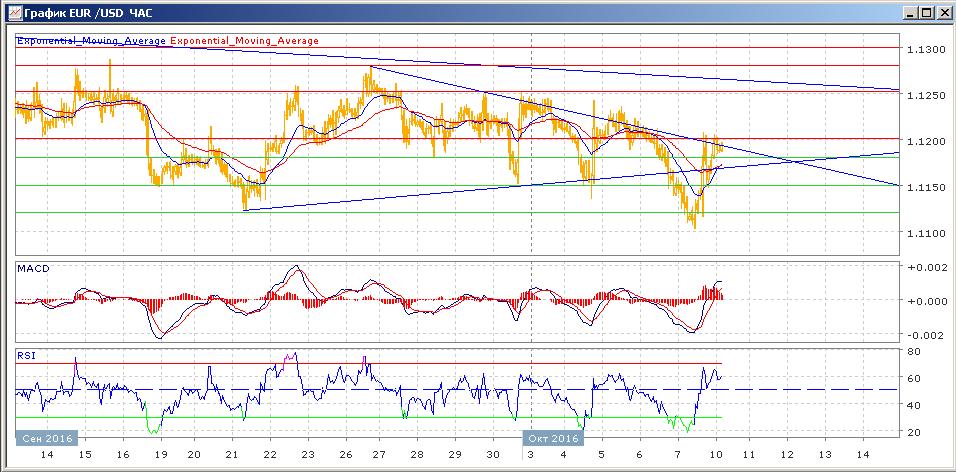Close the EUR/USD chart window
This screenshot has width=956, height=472.
point(943,13)
